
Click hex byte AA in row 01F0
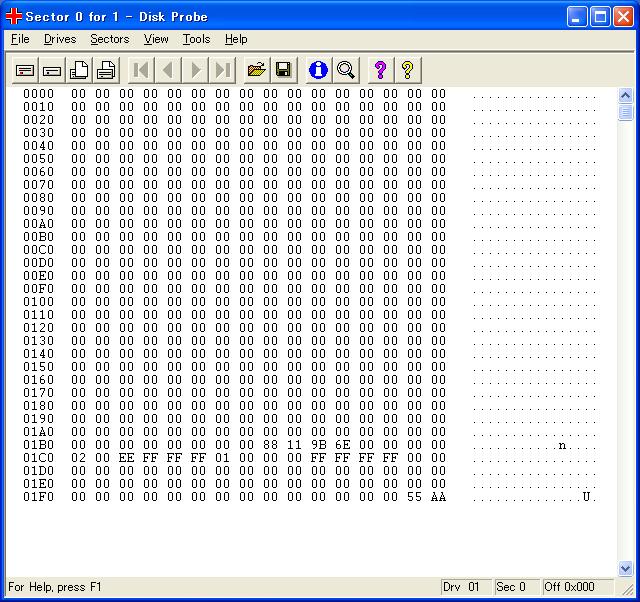pos(438,497)
